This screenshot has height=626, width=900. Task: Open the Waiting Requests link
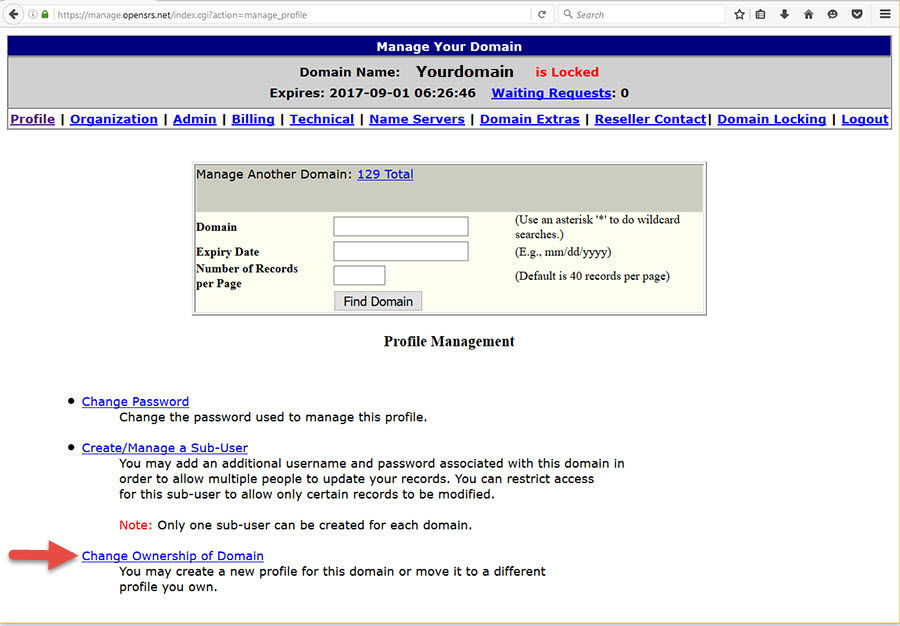tap(551, 93)
